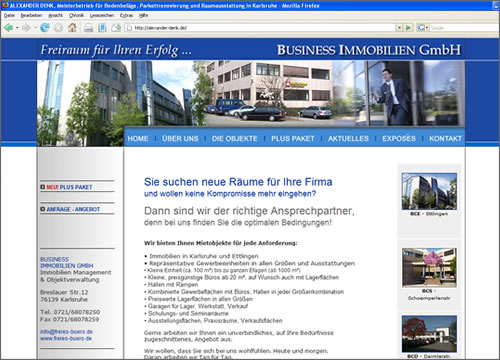Reload the page with the Refresh icon

pos(44,28)
